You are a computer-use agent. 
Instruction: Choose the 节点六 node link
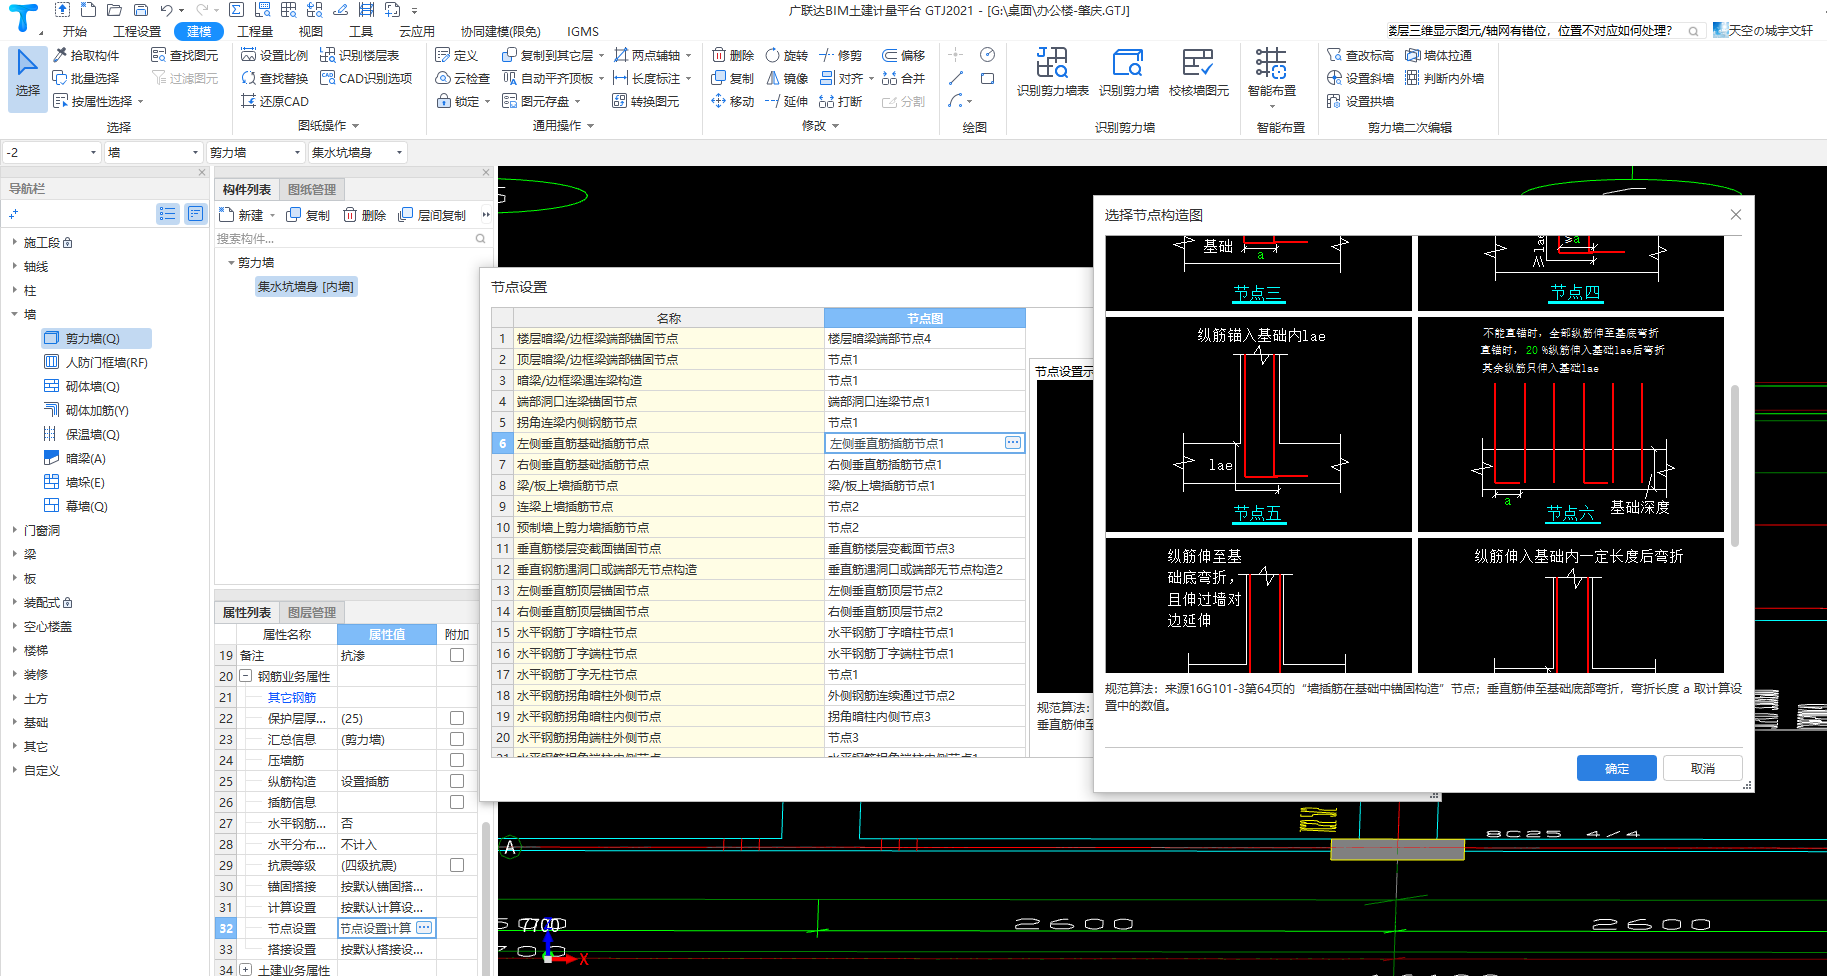(1570, 513)
